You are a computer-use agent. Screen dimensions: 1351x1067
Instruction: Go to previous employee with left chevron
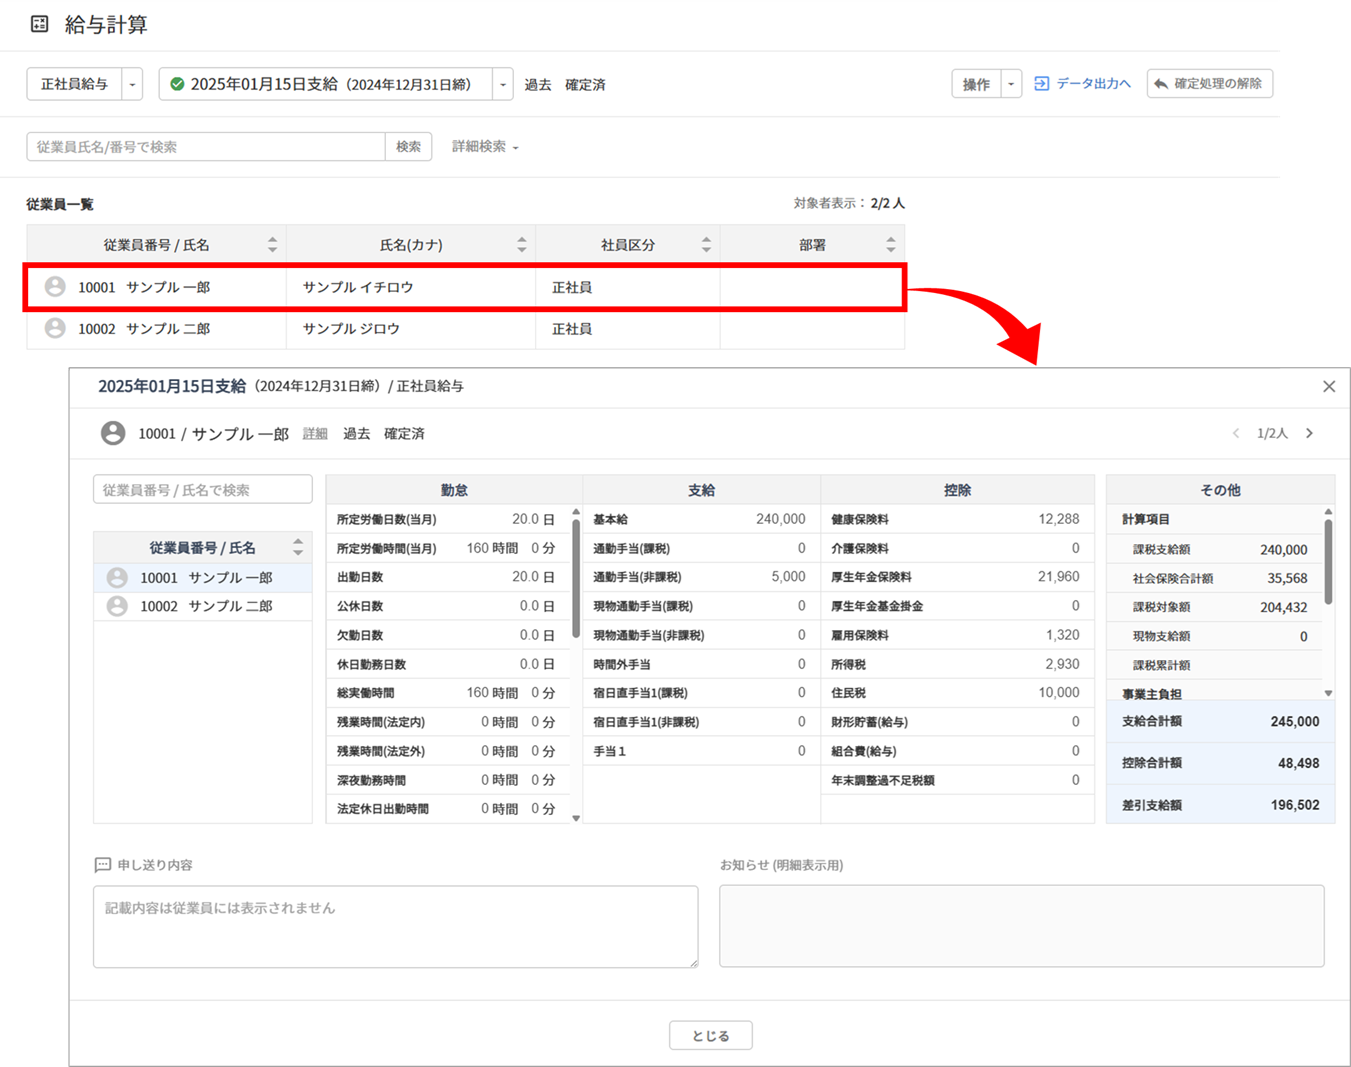1236,434
